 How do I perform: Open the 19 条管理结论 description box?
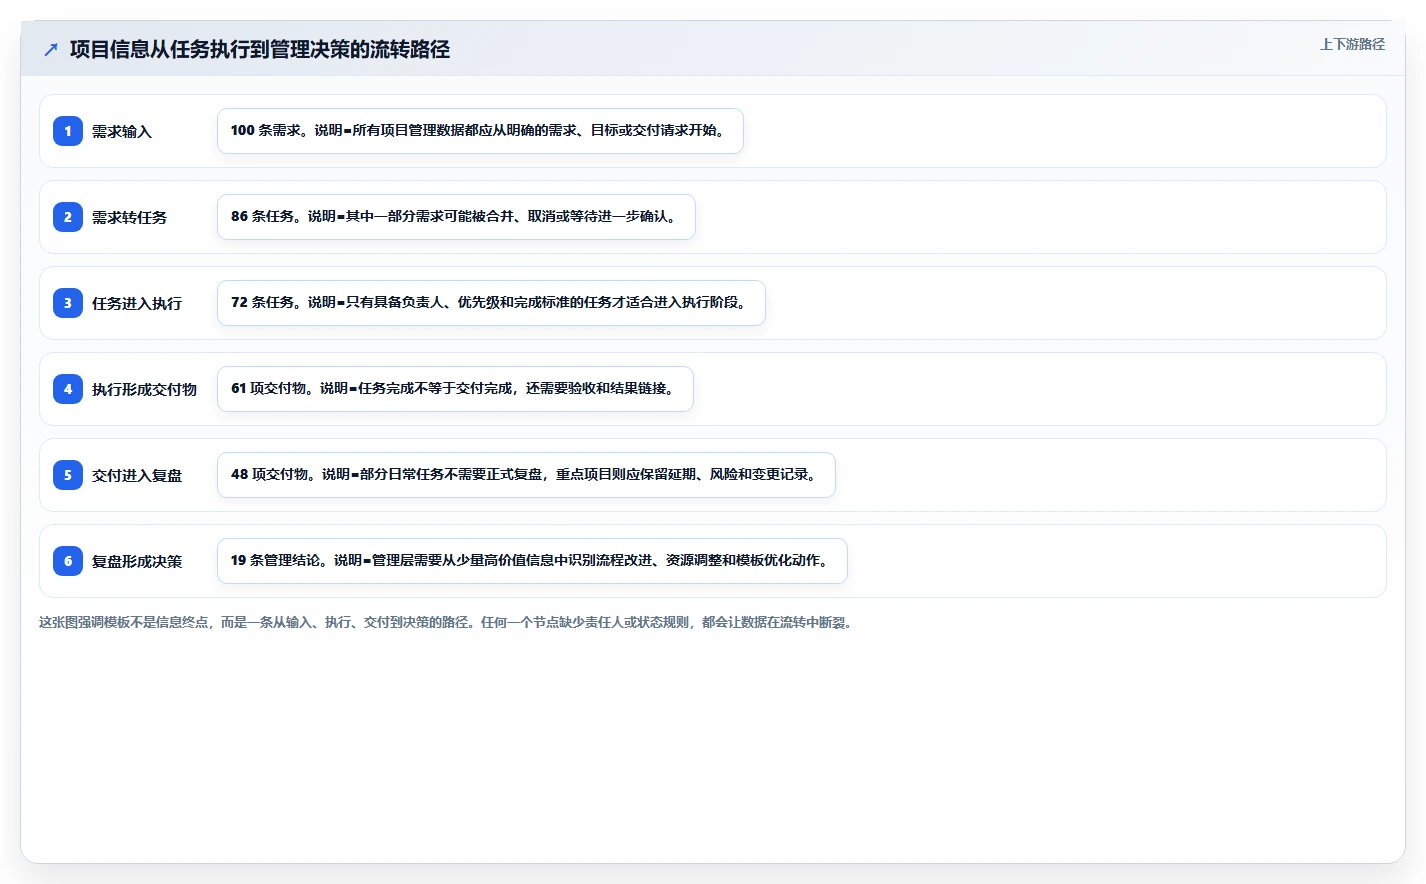tap(532, 561)
